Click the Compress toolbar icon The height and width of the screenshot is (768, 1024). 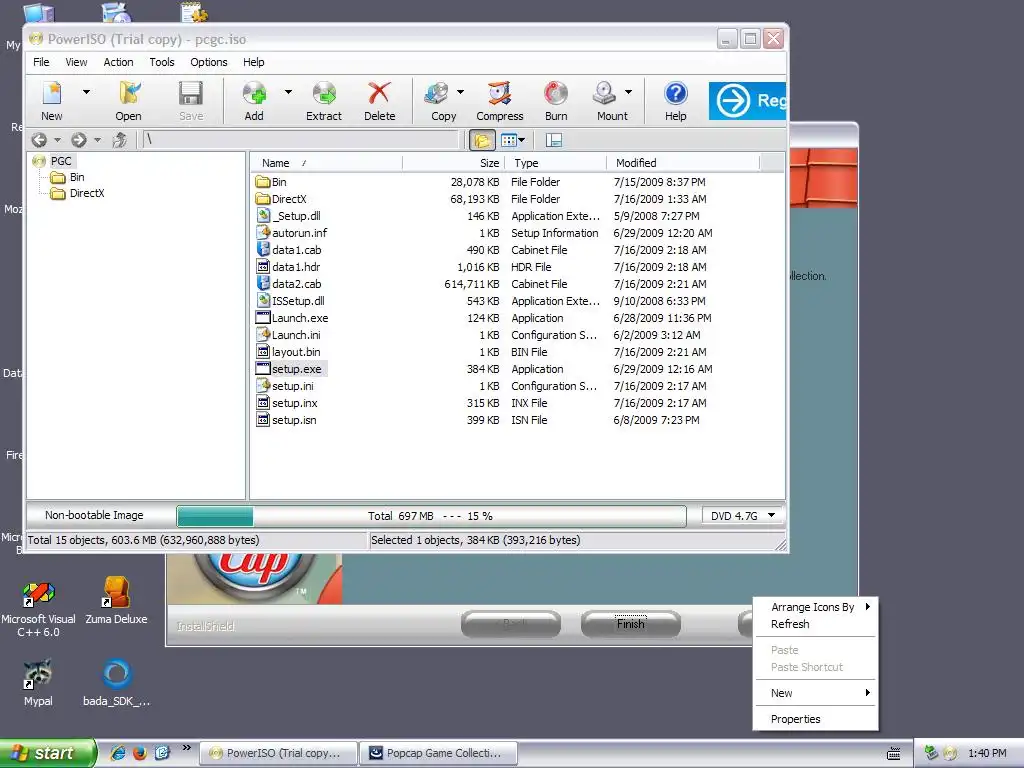[500, 93]
